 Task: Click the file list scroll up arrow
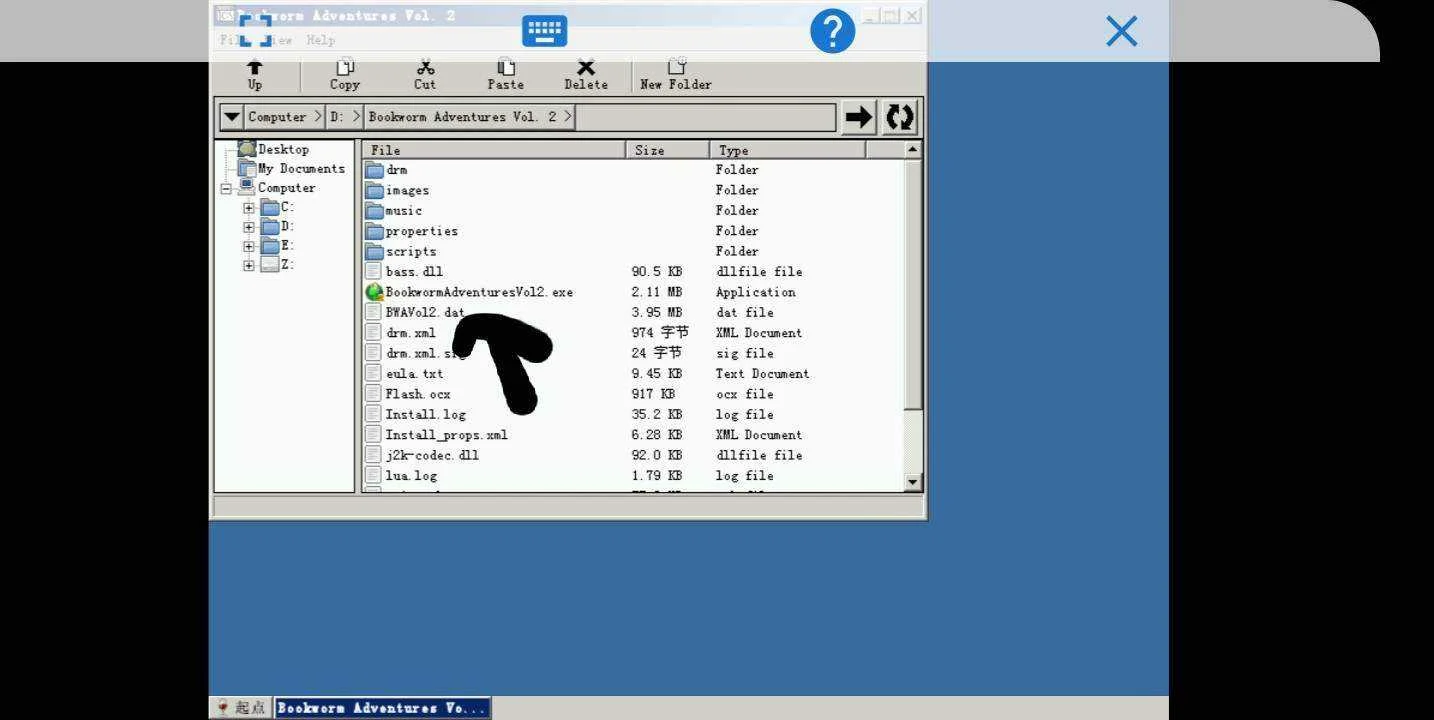tap(912, 149)
